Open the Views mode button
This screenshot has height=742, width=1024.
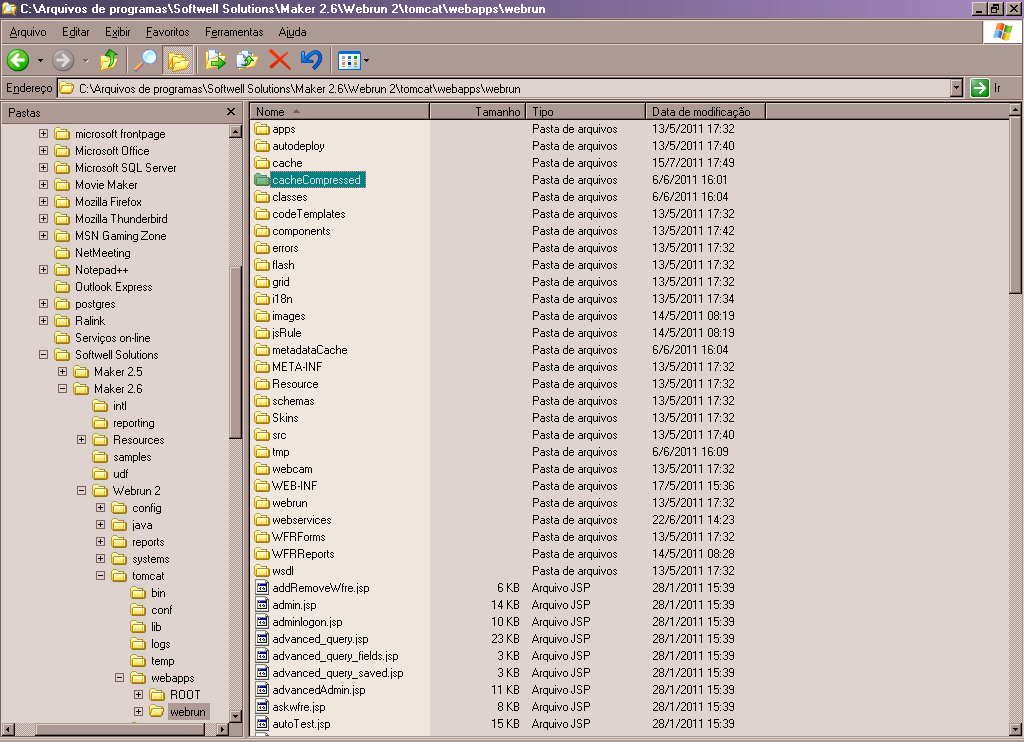pyautogui.click(x=349, y=61)
